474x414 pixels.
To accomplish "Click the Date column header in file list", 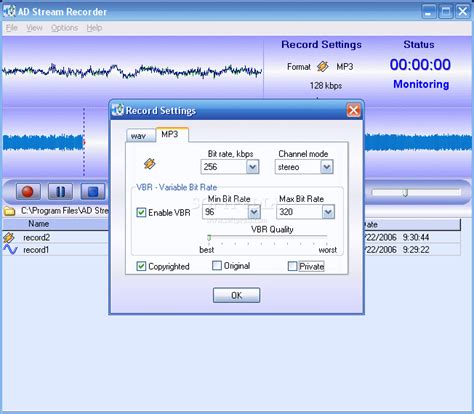I will click(x=412, y=224).
